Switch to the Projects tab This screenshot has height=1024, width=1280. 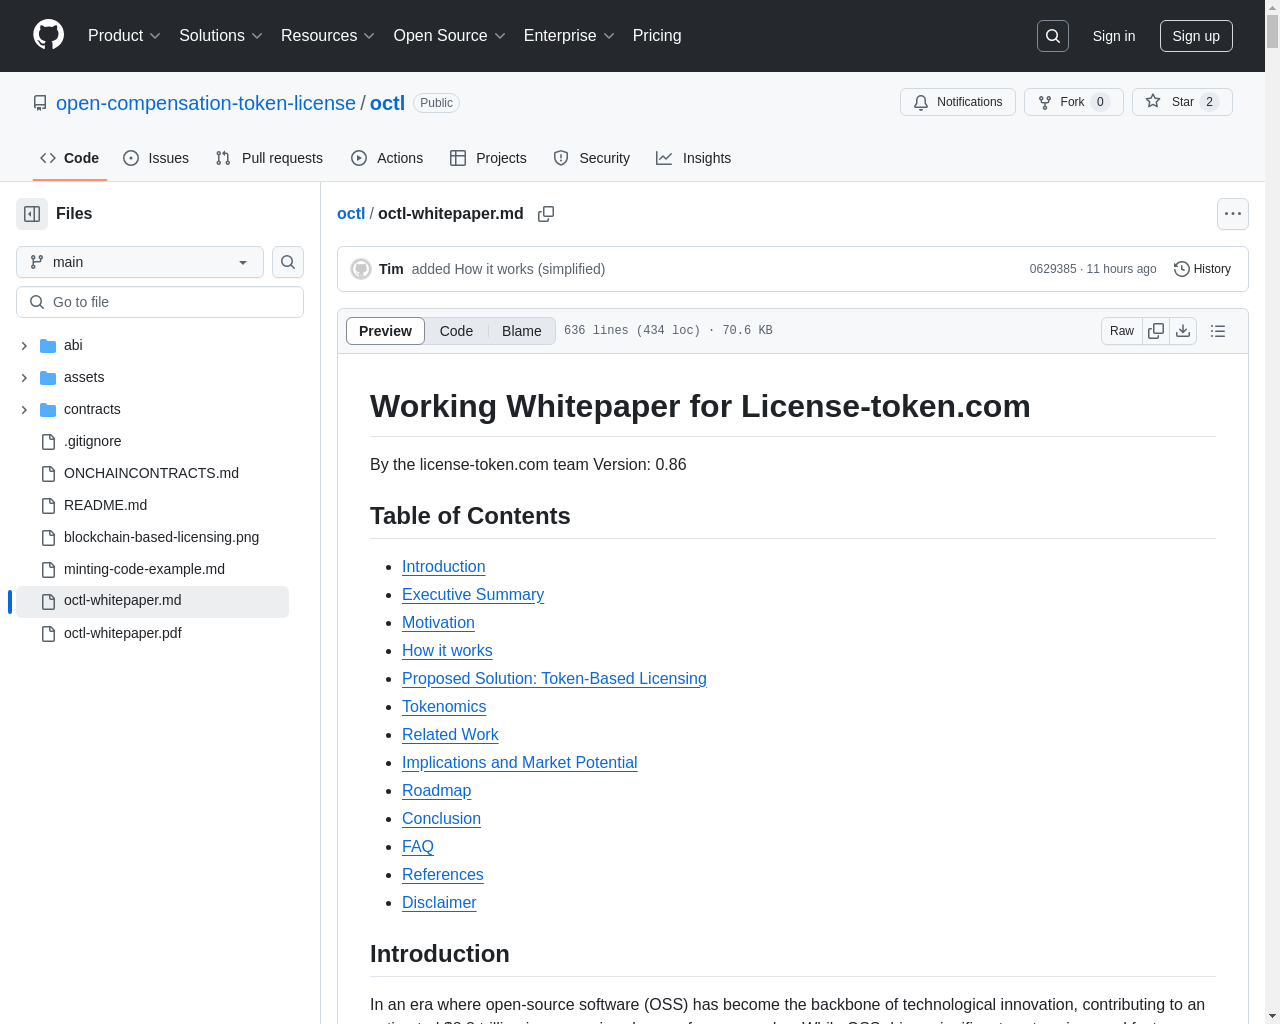[488, 158]
